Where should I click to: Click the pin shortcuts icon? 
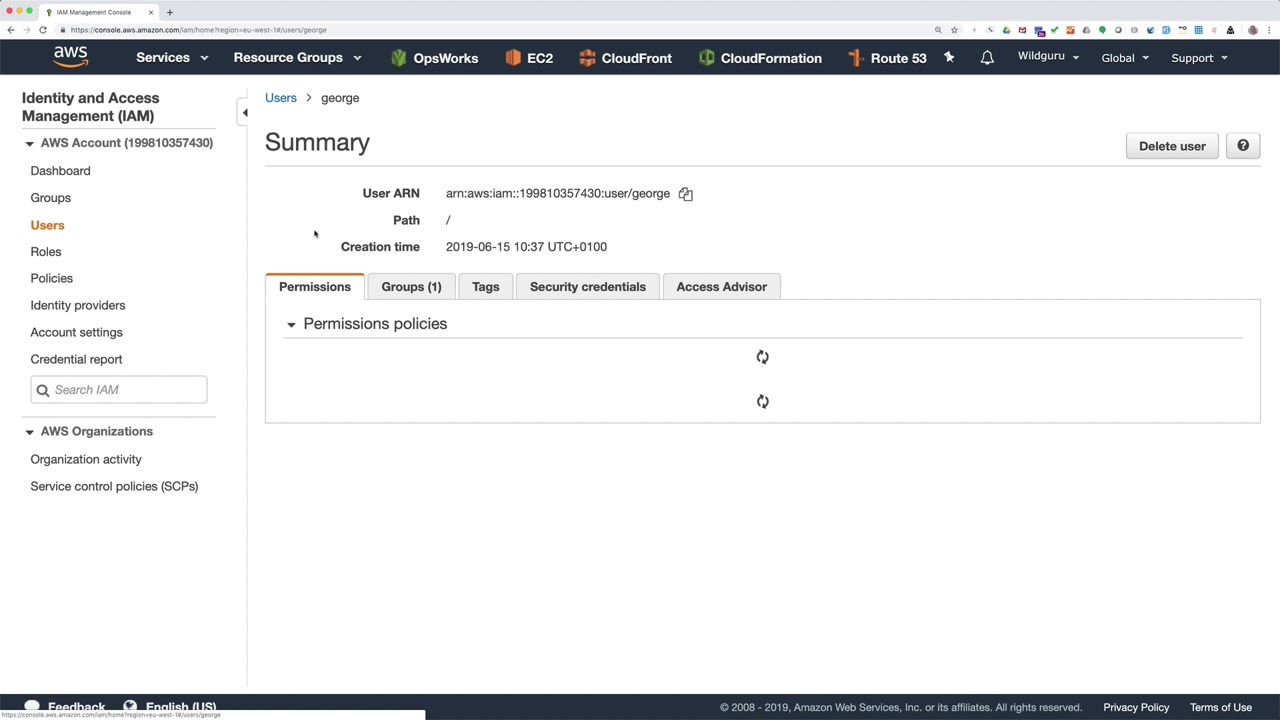[949, 58]
